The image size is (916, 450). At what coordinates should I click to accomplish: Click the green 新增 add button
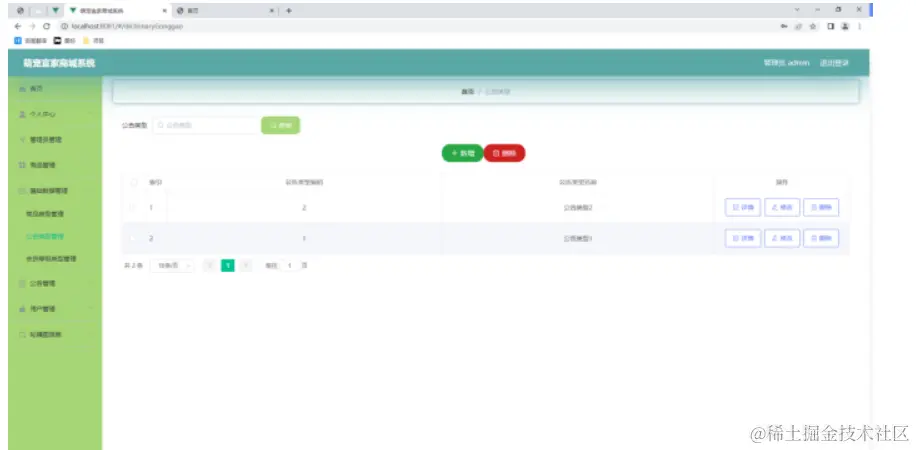click(462, 153)
